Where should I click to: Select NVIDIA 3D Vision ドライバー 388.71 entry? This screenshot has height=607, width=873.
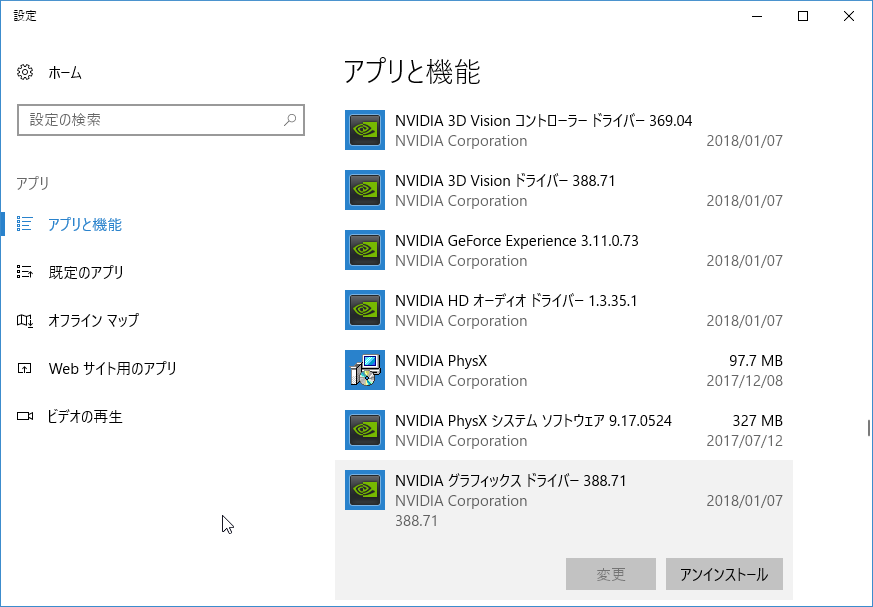tap(563, 190)
